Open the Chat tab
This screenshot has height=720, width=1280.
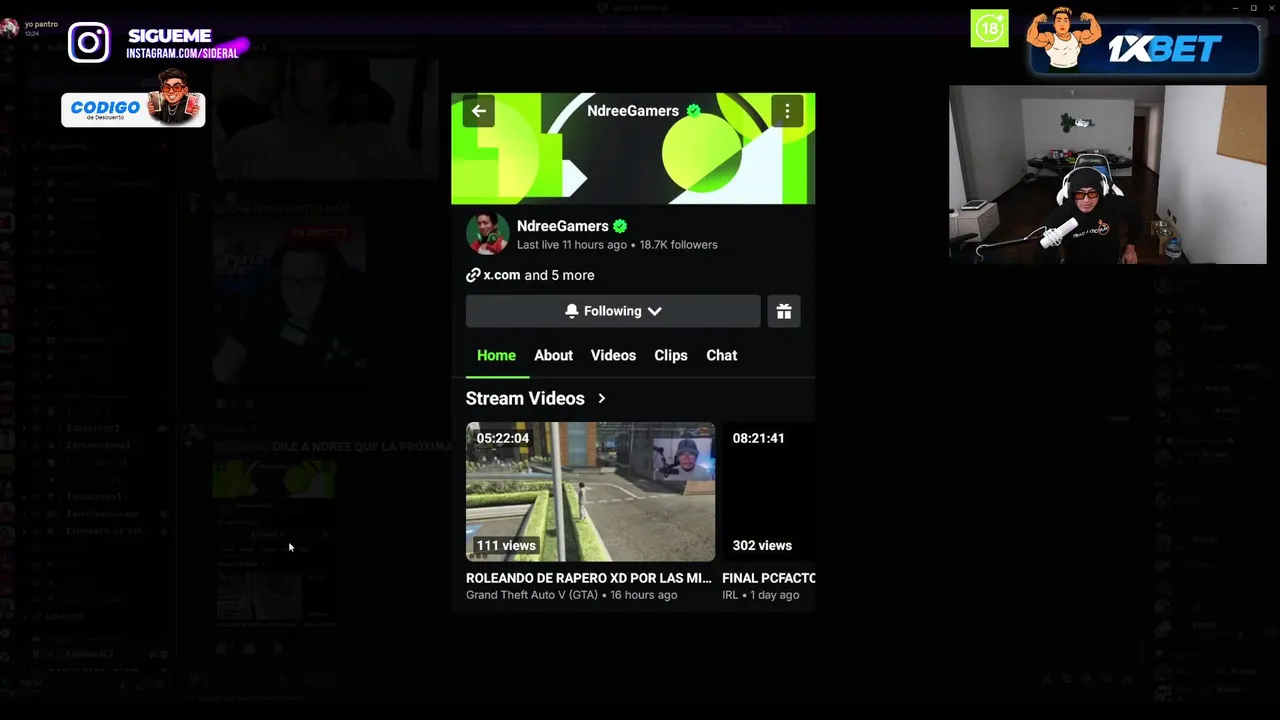pyautogui.click(x=722, y=356)
